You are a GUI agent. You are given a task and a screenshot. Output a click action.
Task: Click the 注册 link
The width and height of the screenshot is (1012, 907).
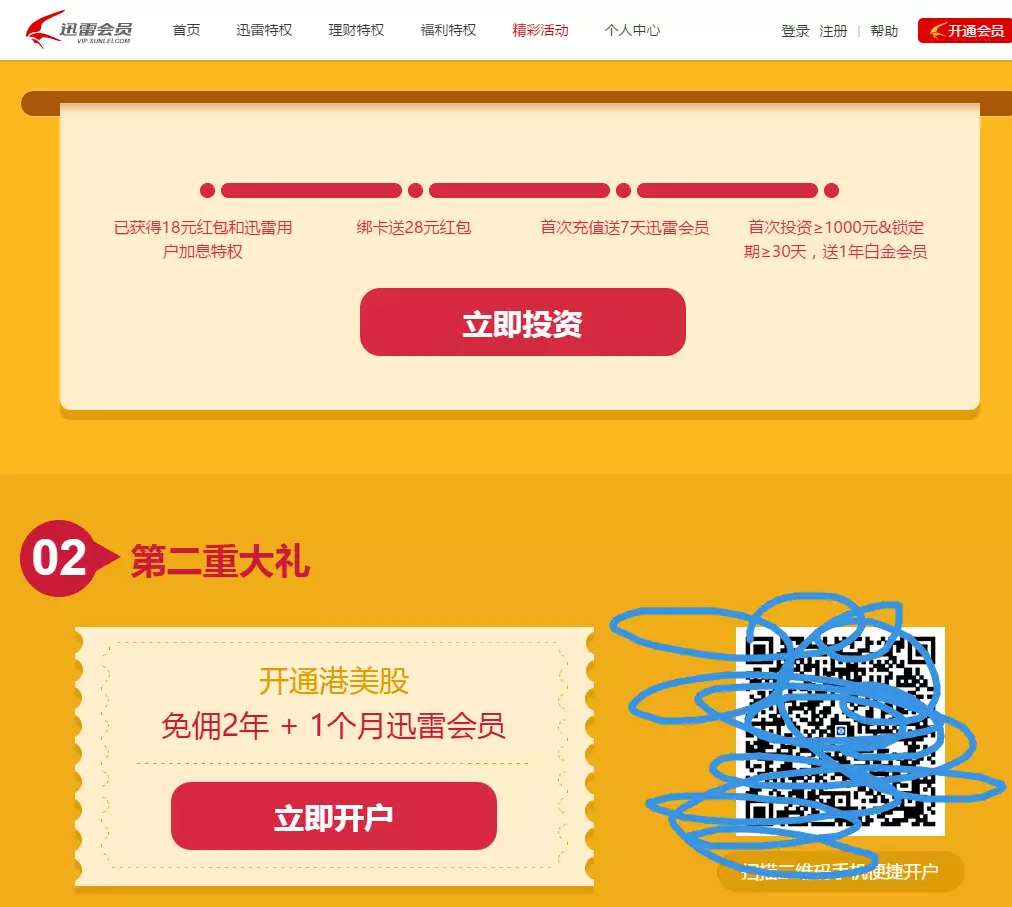tap(833, 31)
